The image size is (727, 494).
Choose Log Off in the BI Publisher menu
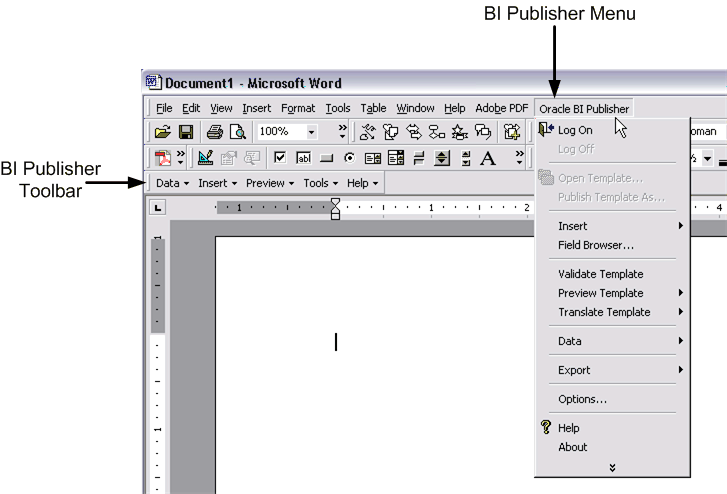[x=612, y=149]
